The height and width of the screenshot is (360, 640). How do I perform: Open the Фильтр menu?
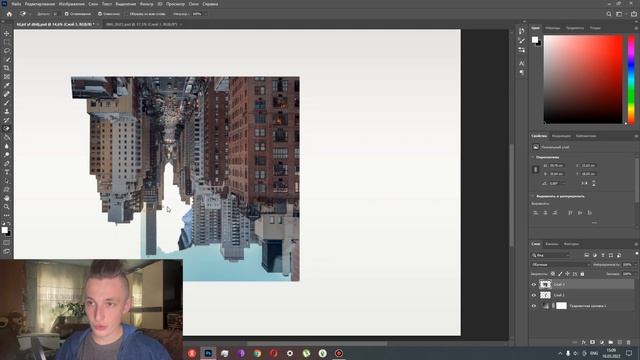coord(147,4)
